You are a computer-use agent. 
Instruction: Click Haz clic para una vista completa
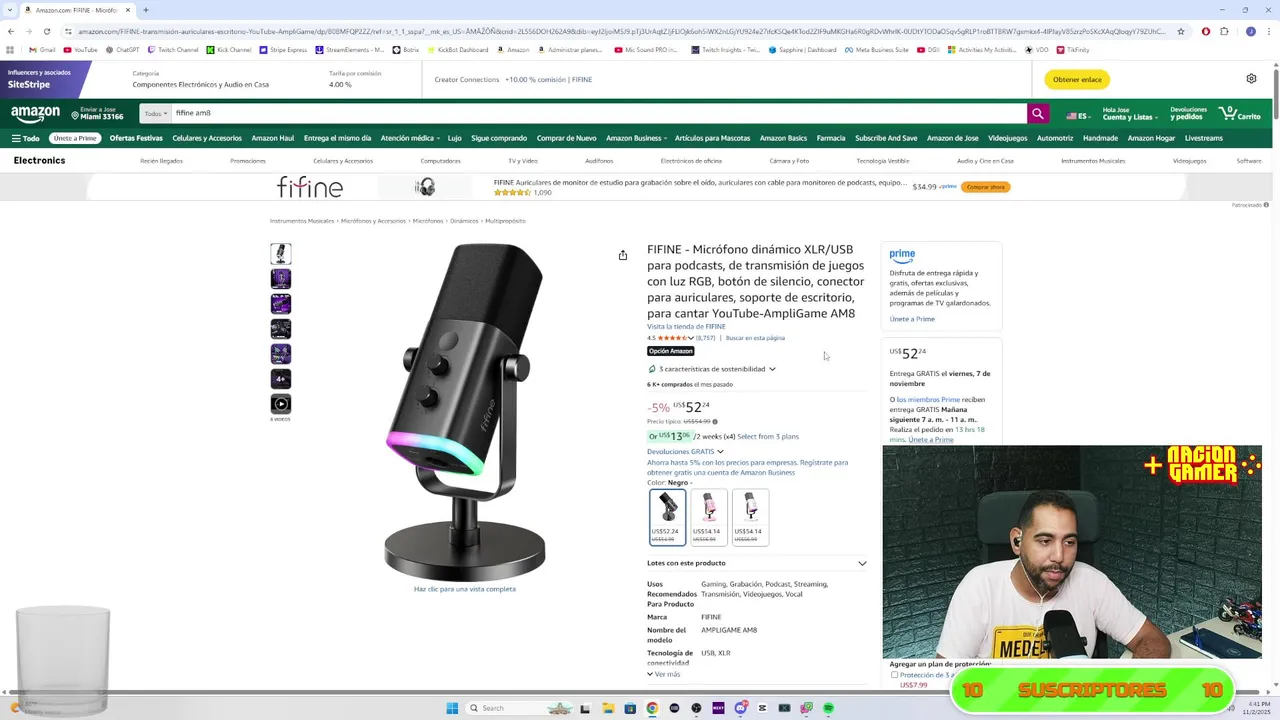465,589
